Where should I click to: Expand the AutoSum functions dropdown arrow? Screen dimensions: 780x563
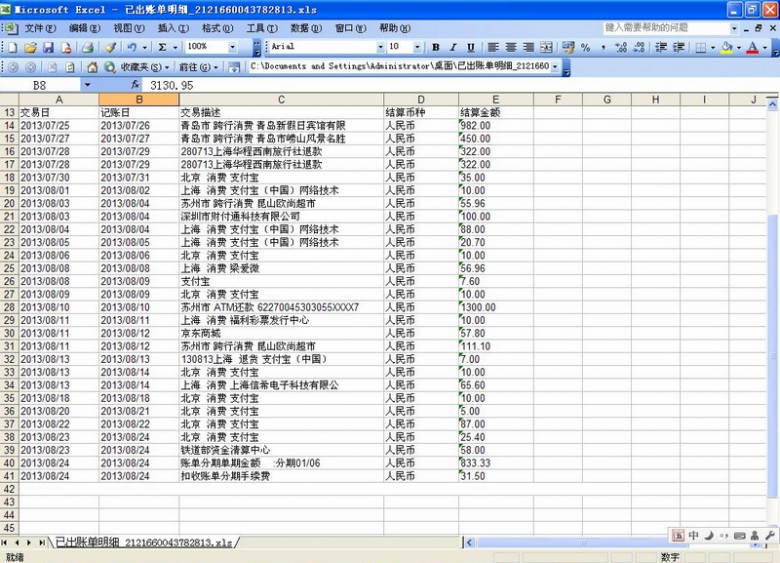click(x=175, y=47)
